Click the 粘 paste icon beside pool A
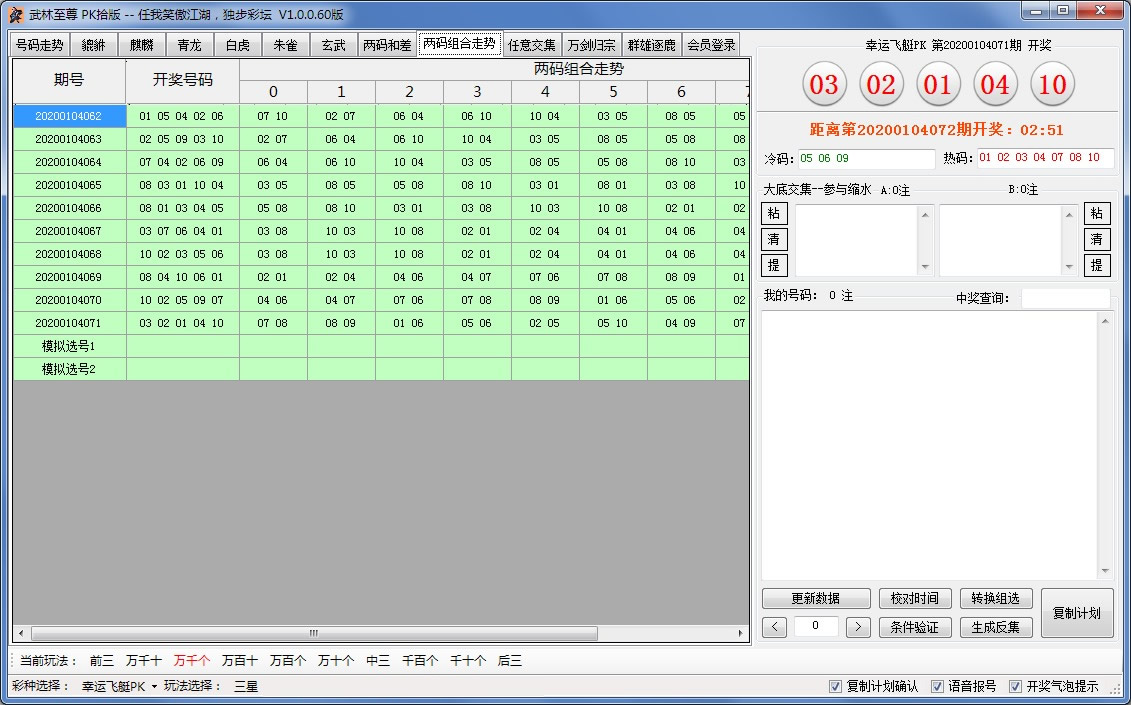This screenshot has width=1131, height=705. coord(774,213)
